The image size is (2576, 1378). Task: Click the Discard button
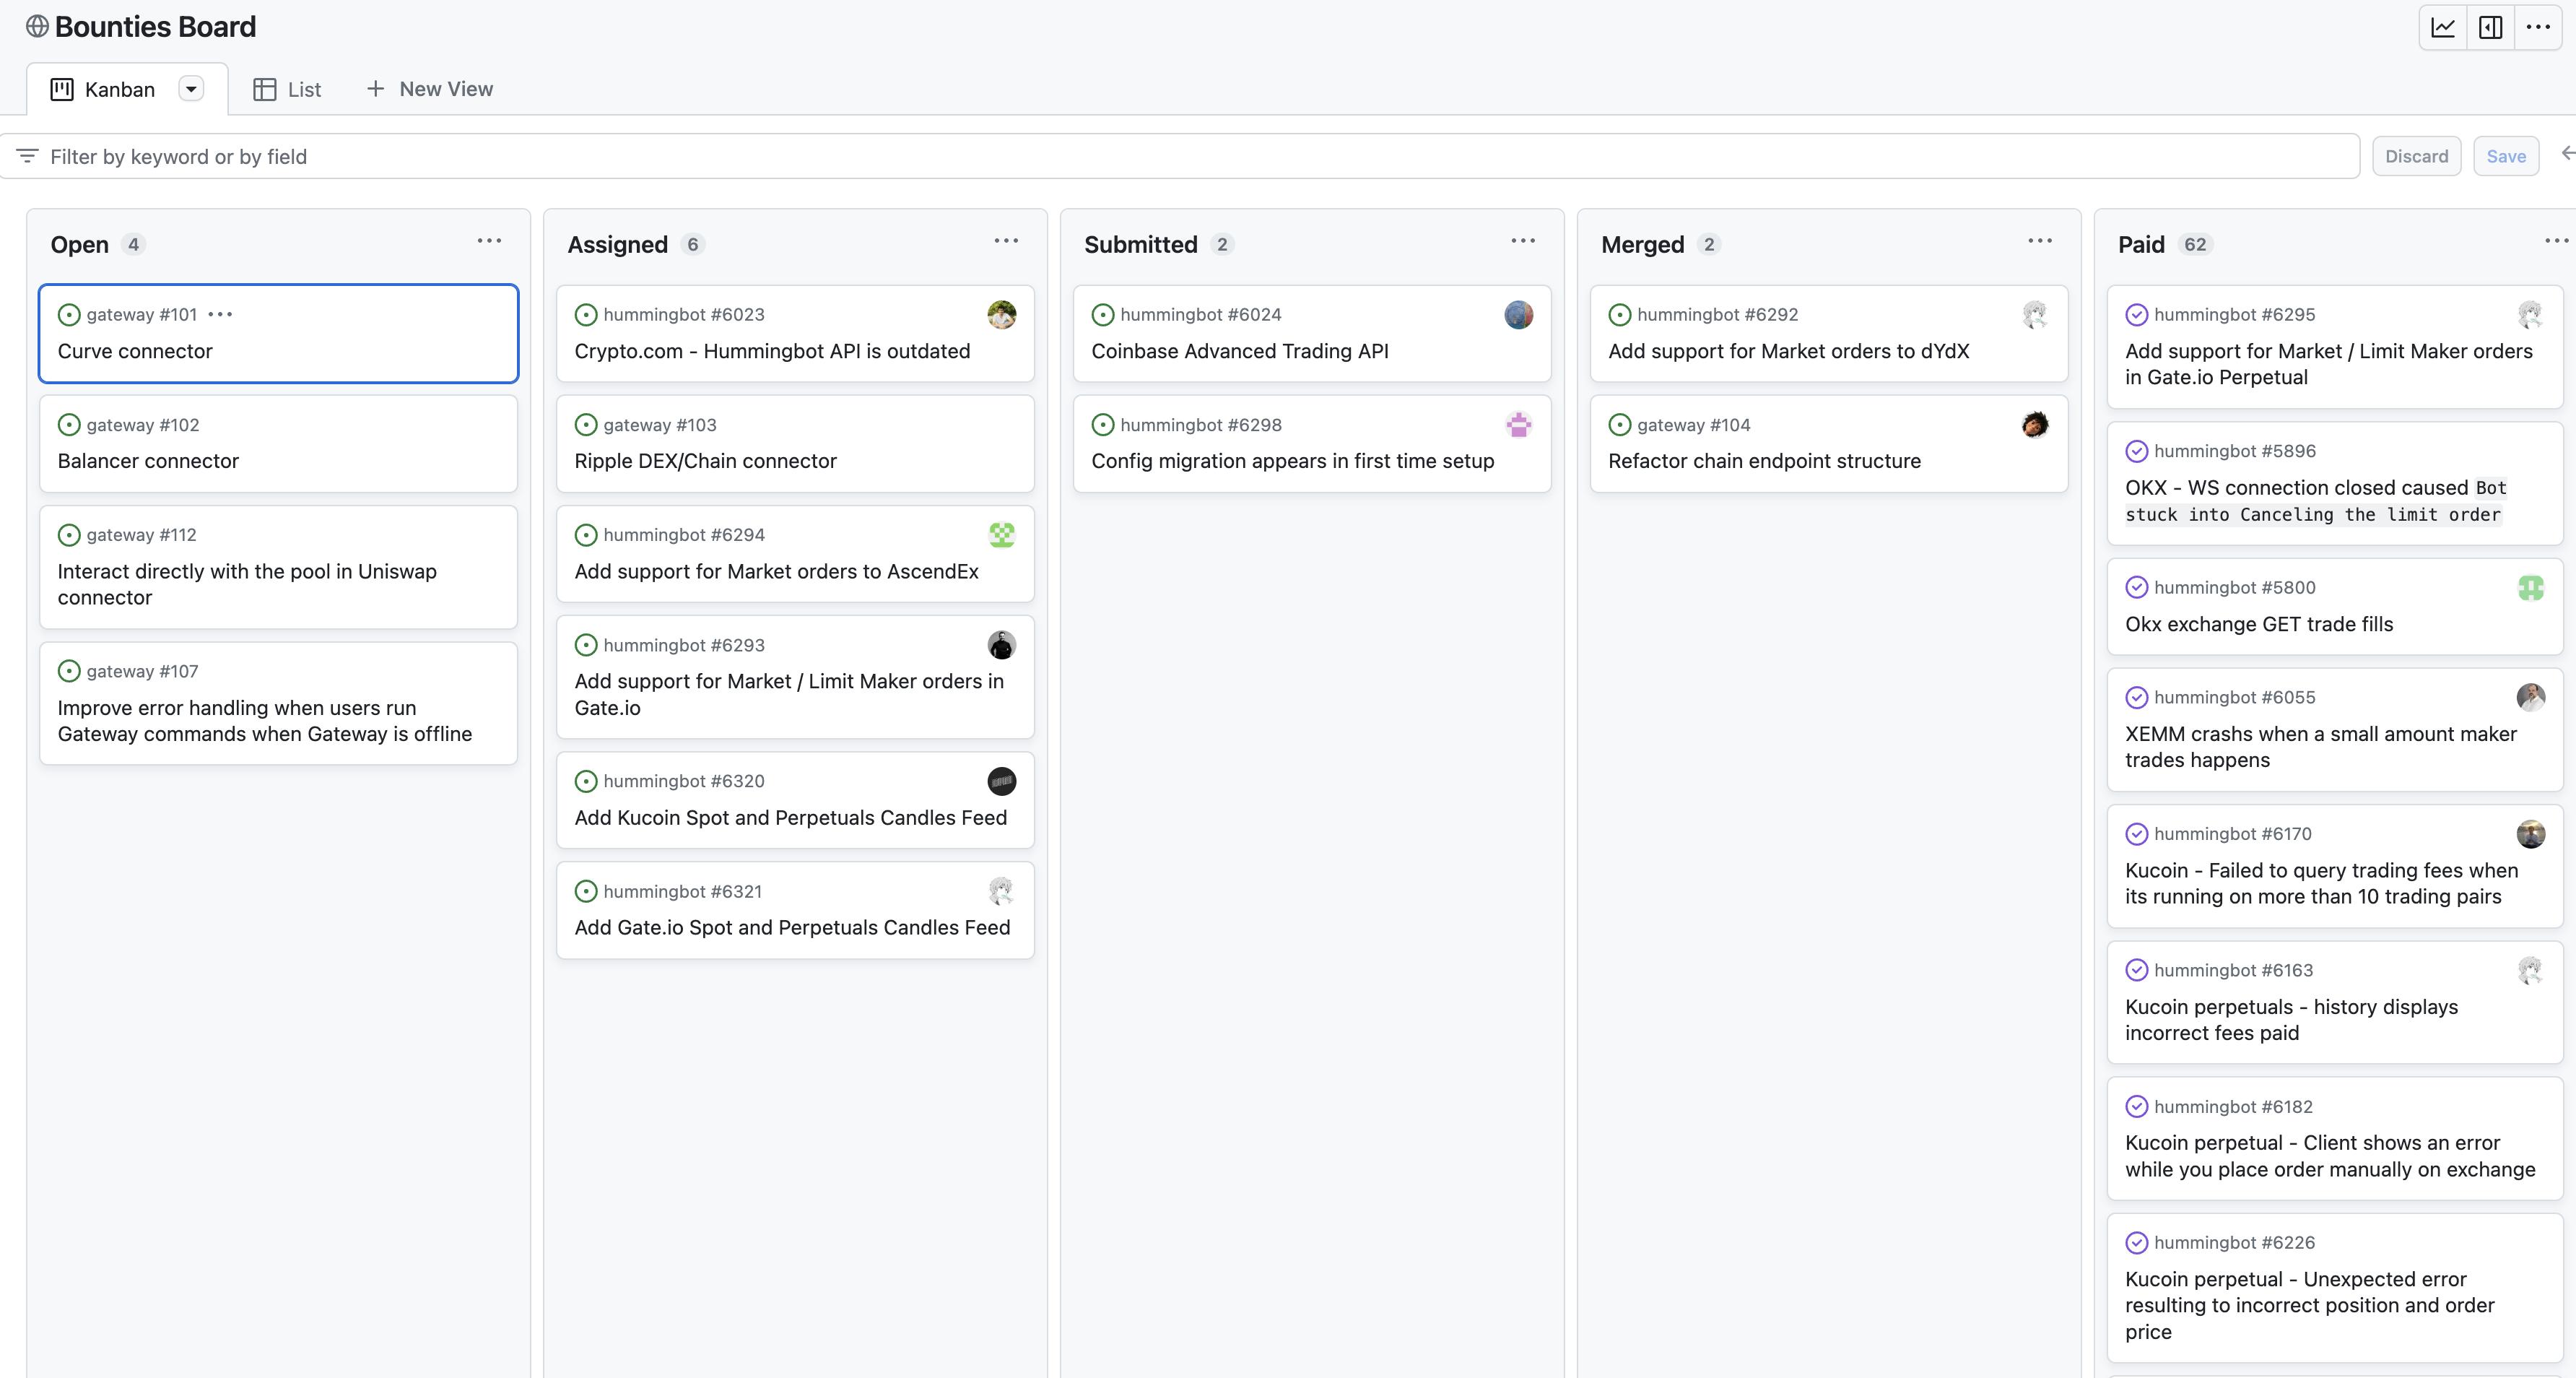point(2416,156)
